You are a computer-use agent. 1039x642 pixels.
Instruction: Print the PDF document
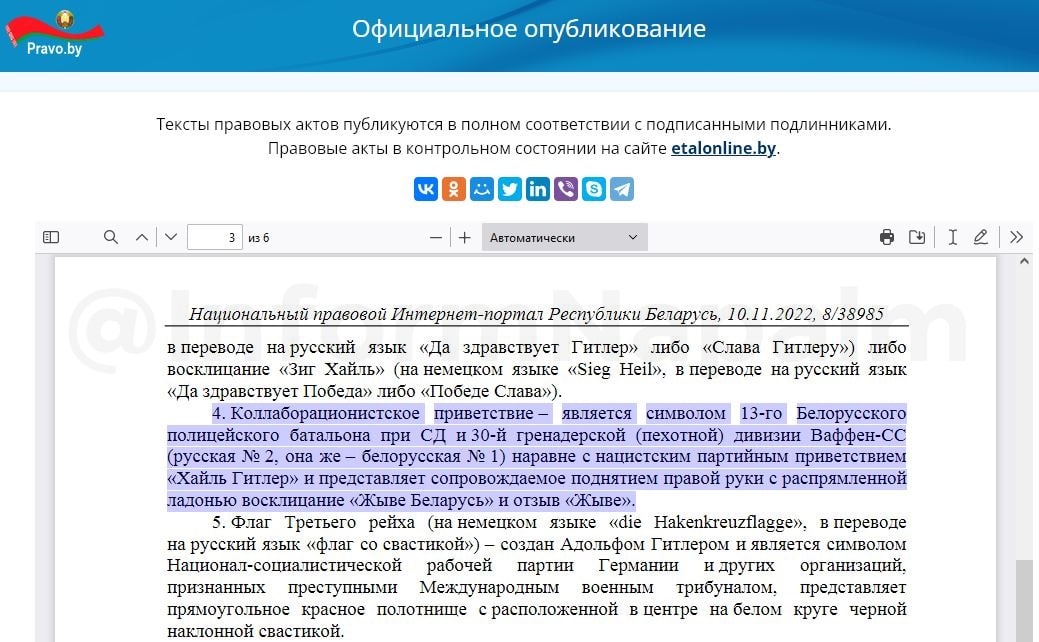886,237
